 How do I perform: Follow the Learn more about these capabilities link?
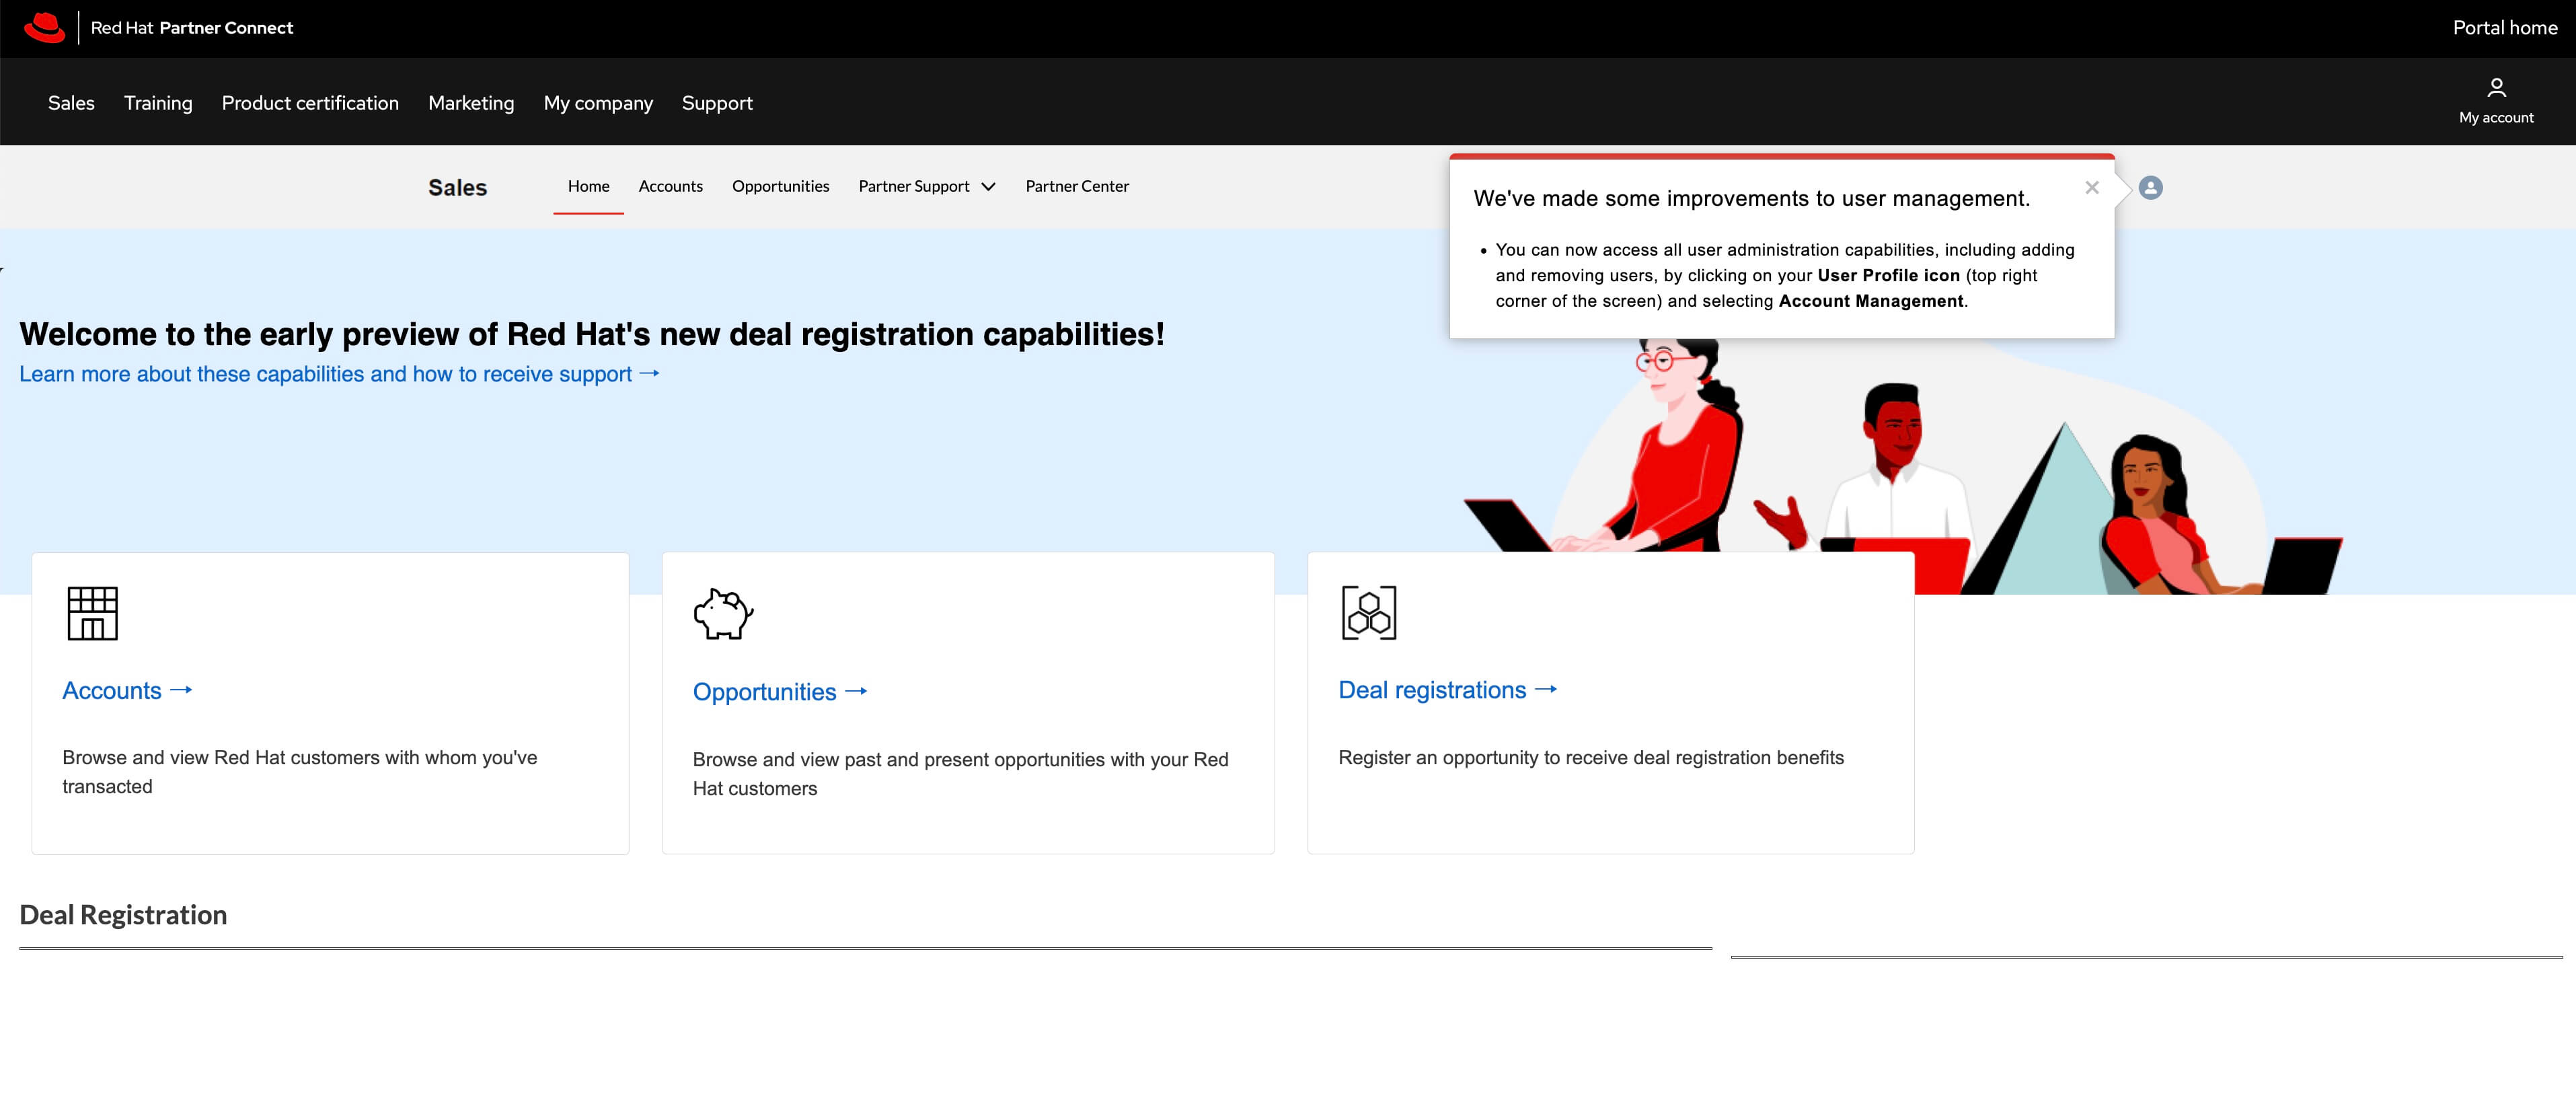338,374
